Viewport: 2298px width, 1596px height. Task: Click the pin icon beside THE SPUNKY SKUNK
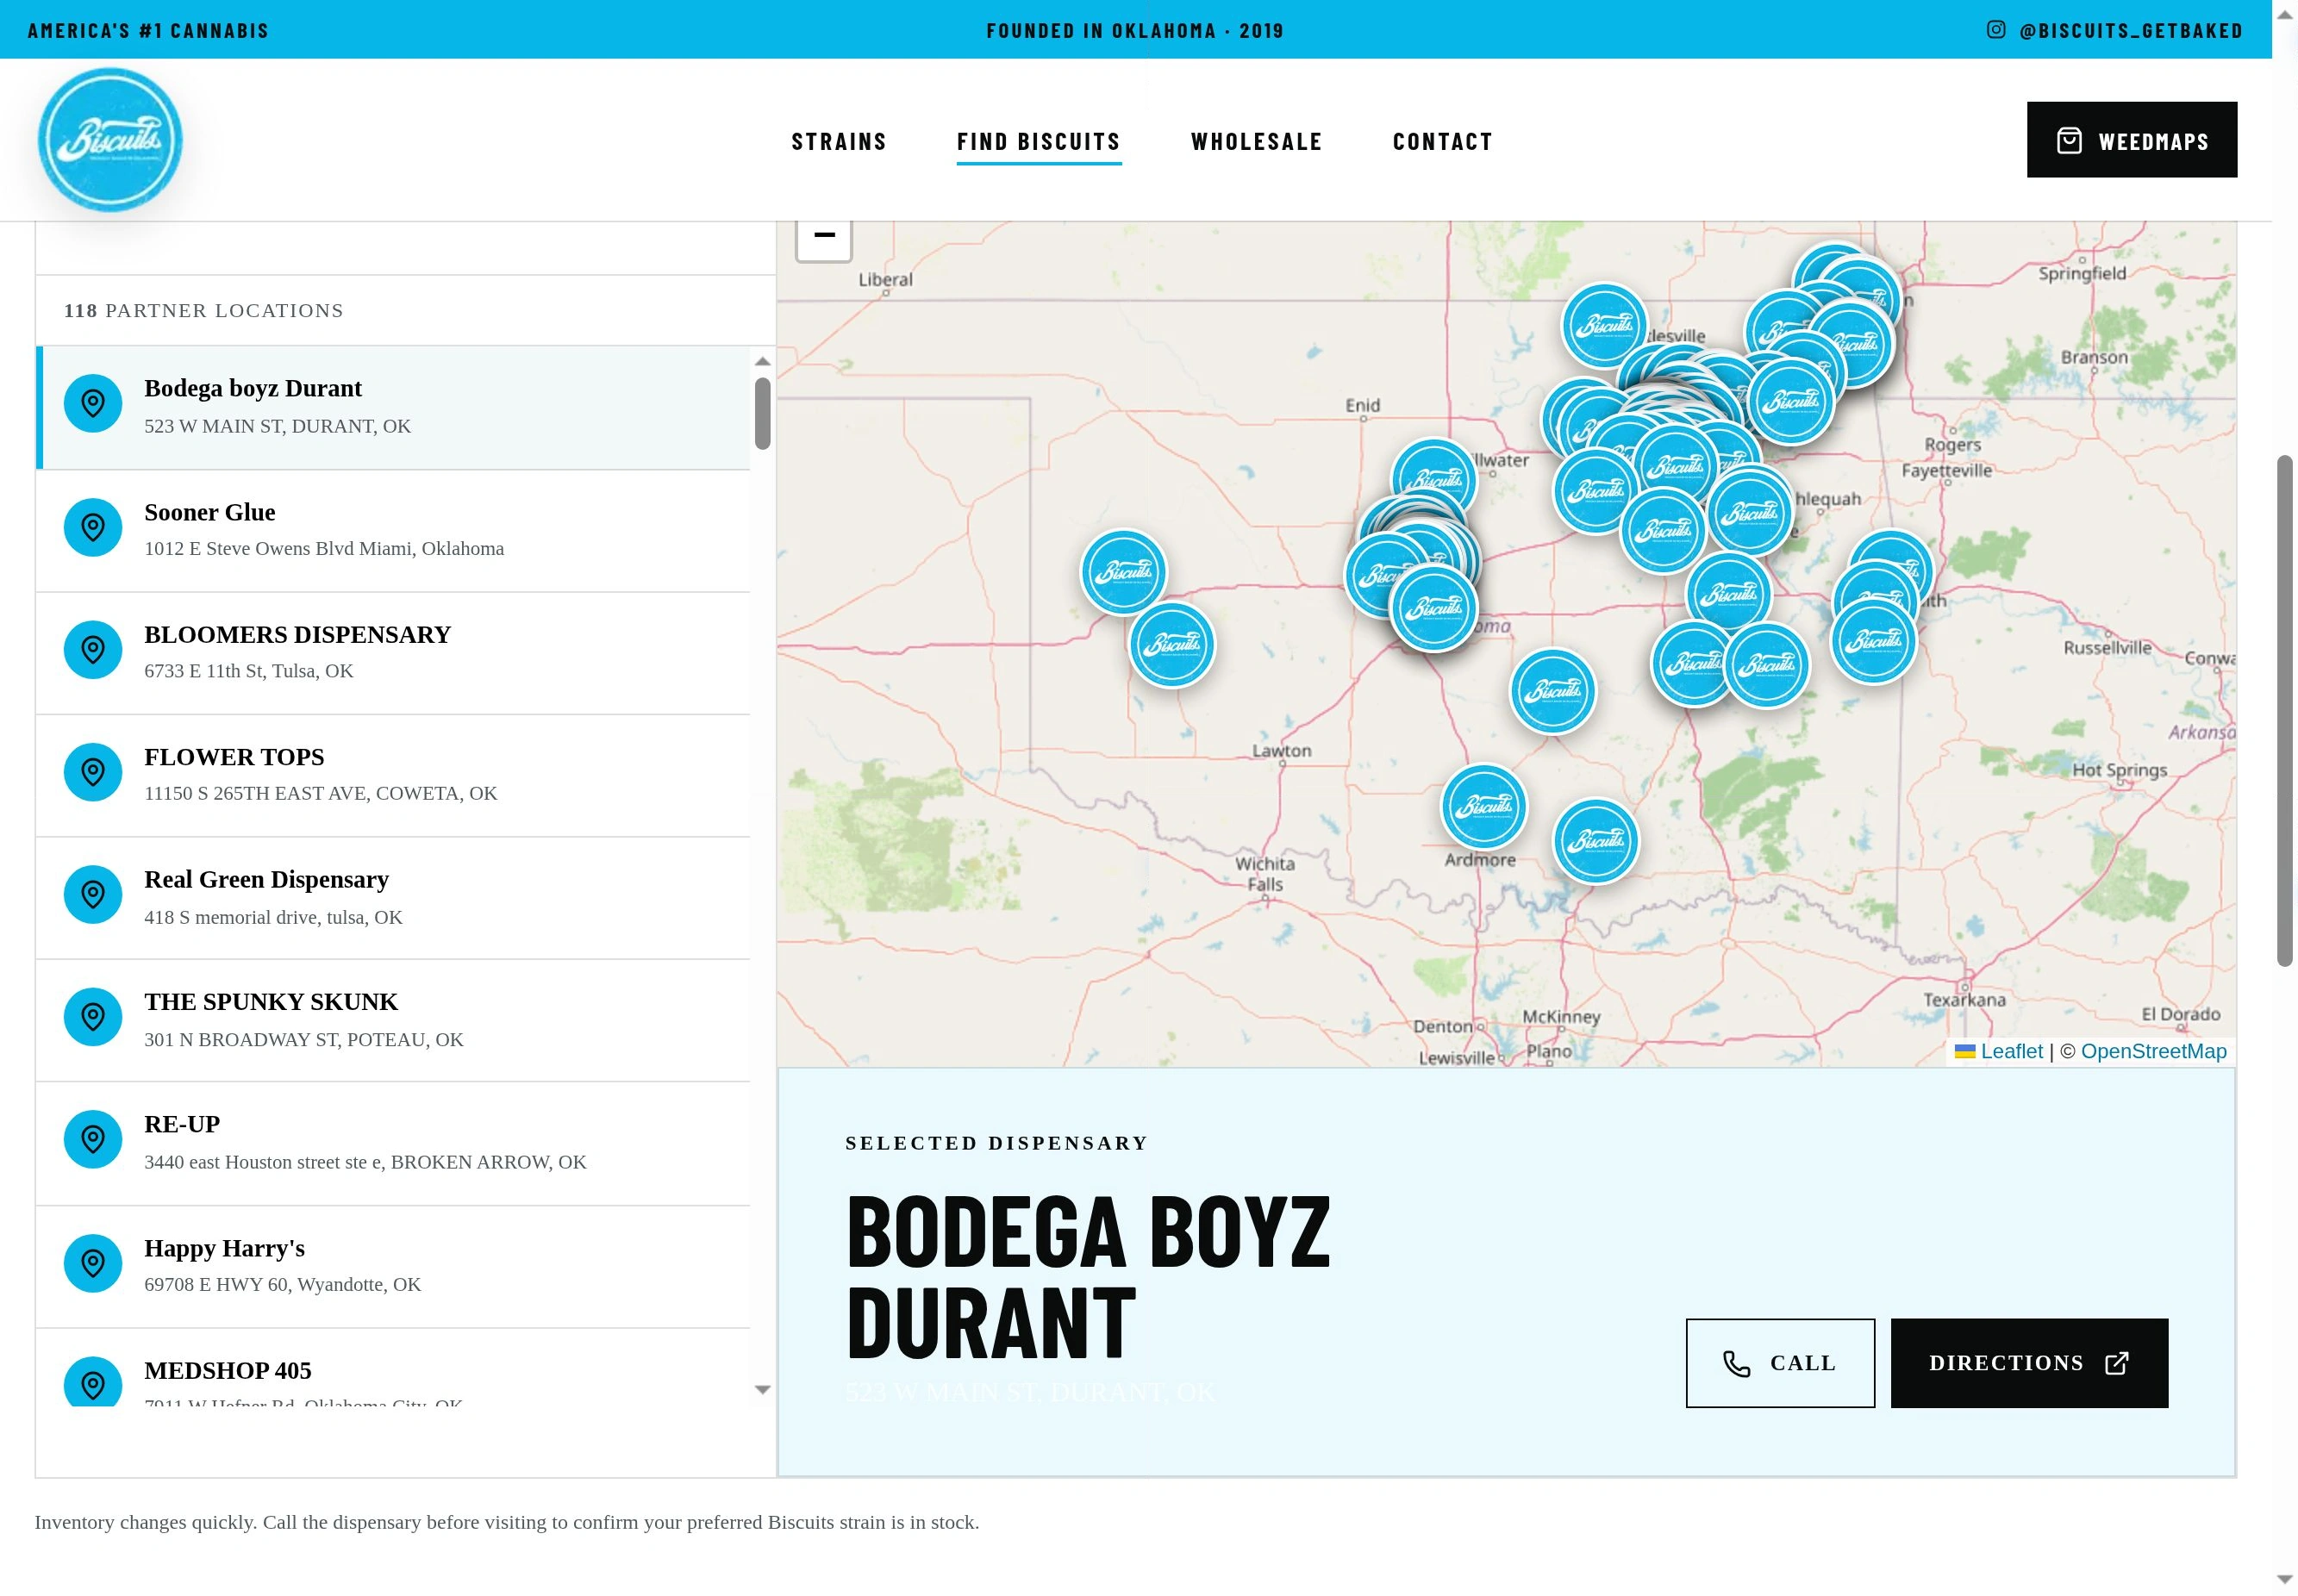tap(93, 1017)
